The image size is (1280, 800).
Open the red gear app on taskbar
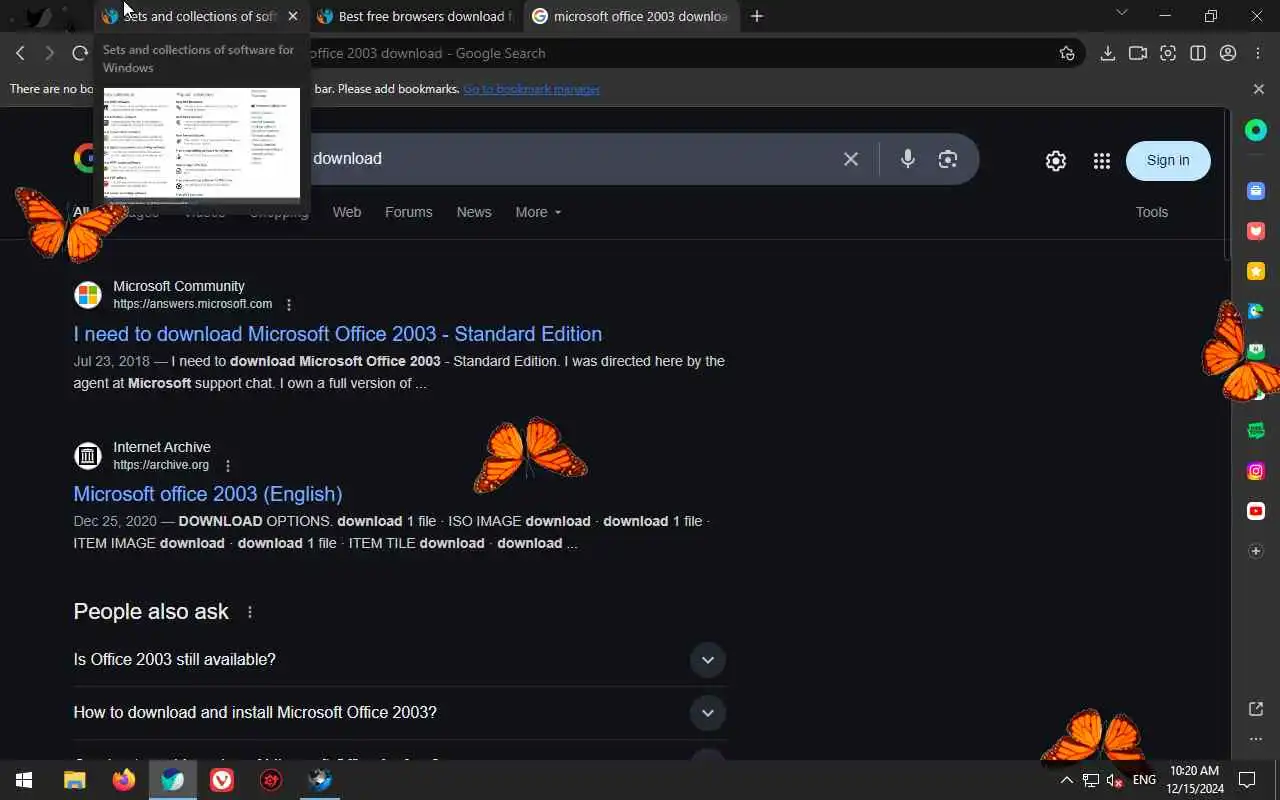click(x=271, y=780)
